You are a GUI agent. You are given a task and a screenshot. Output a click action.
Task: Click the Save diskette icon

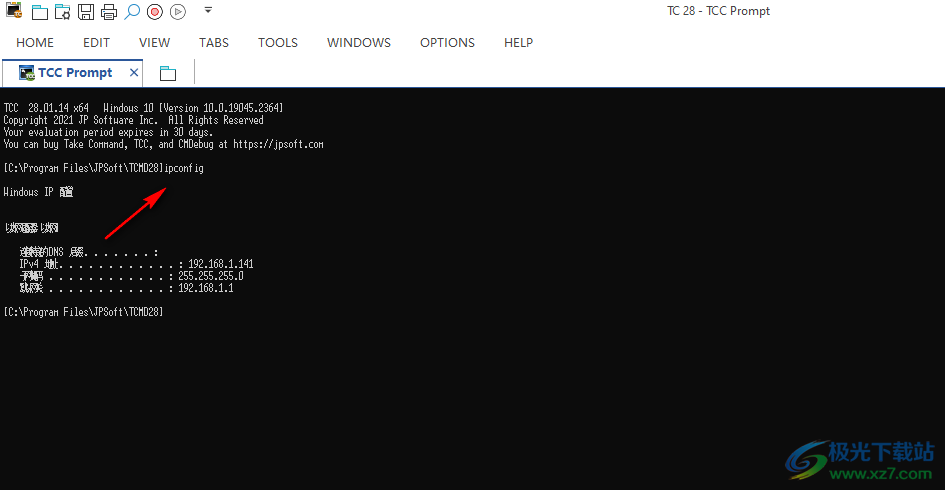point(86,11)
